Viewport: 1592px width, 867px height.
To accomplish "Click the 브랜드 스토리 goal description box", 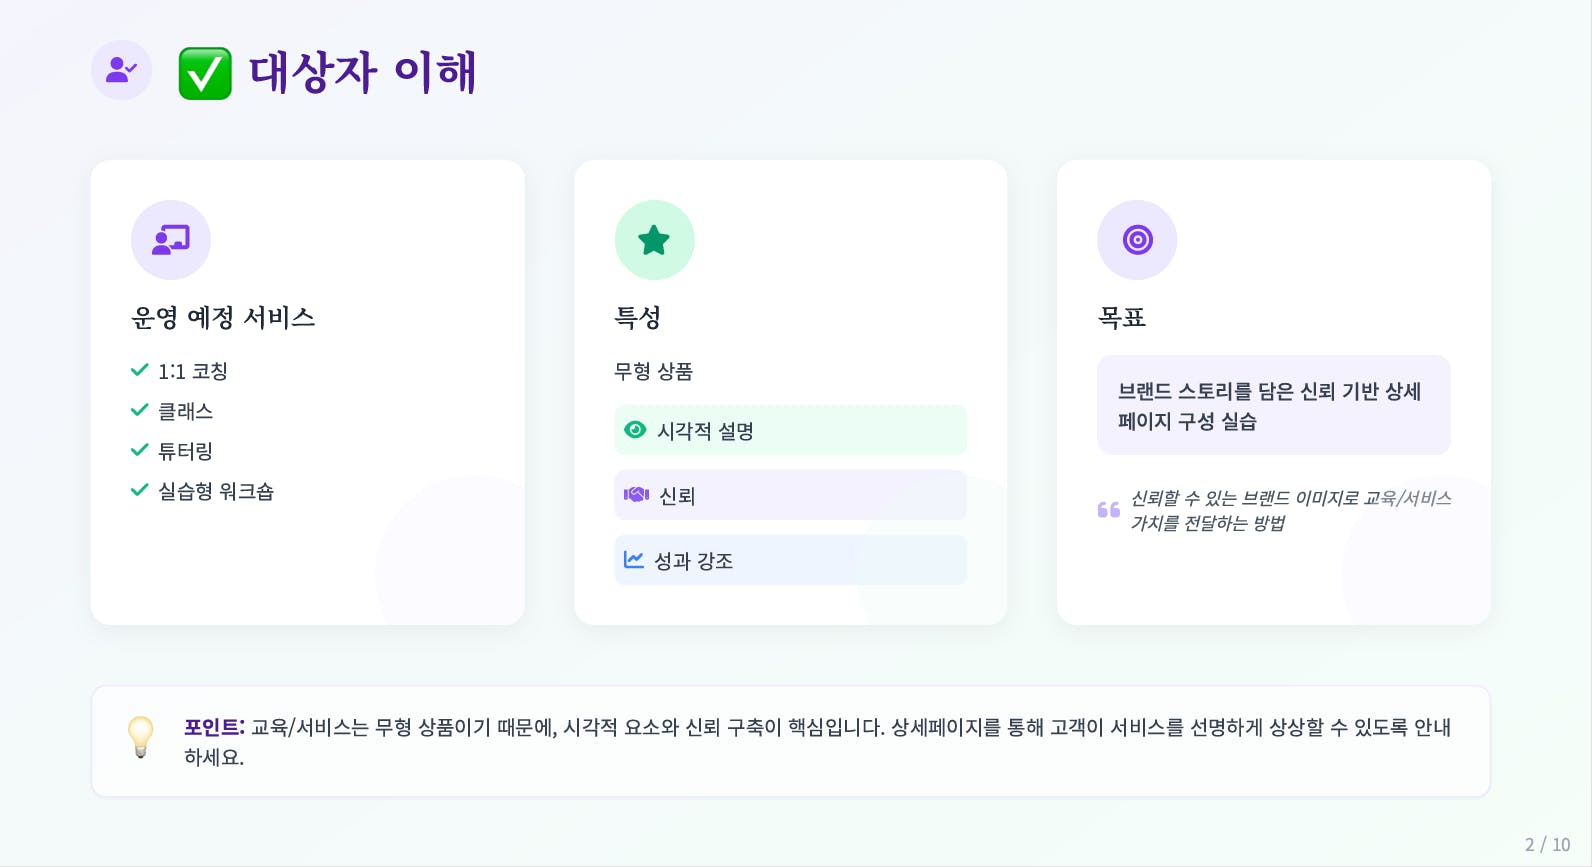I will pos(1273,405).
